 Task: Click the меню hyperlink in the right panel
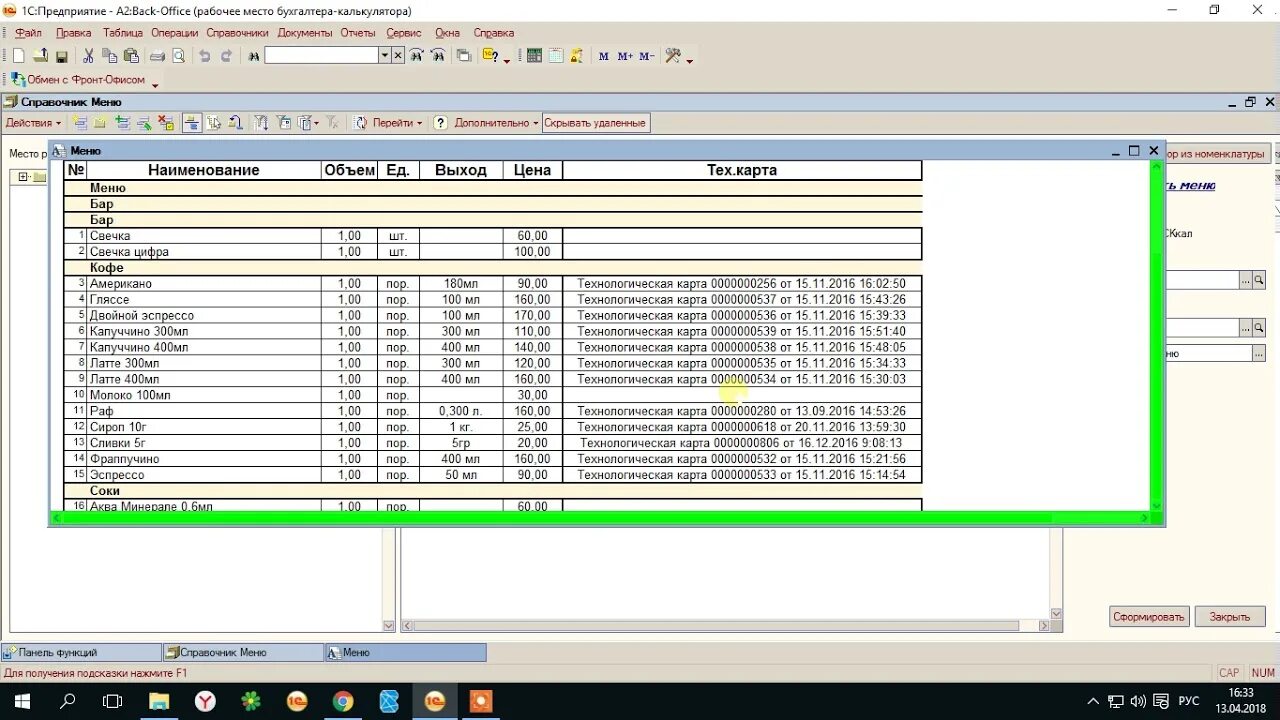1191,185
